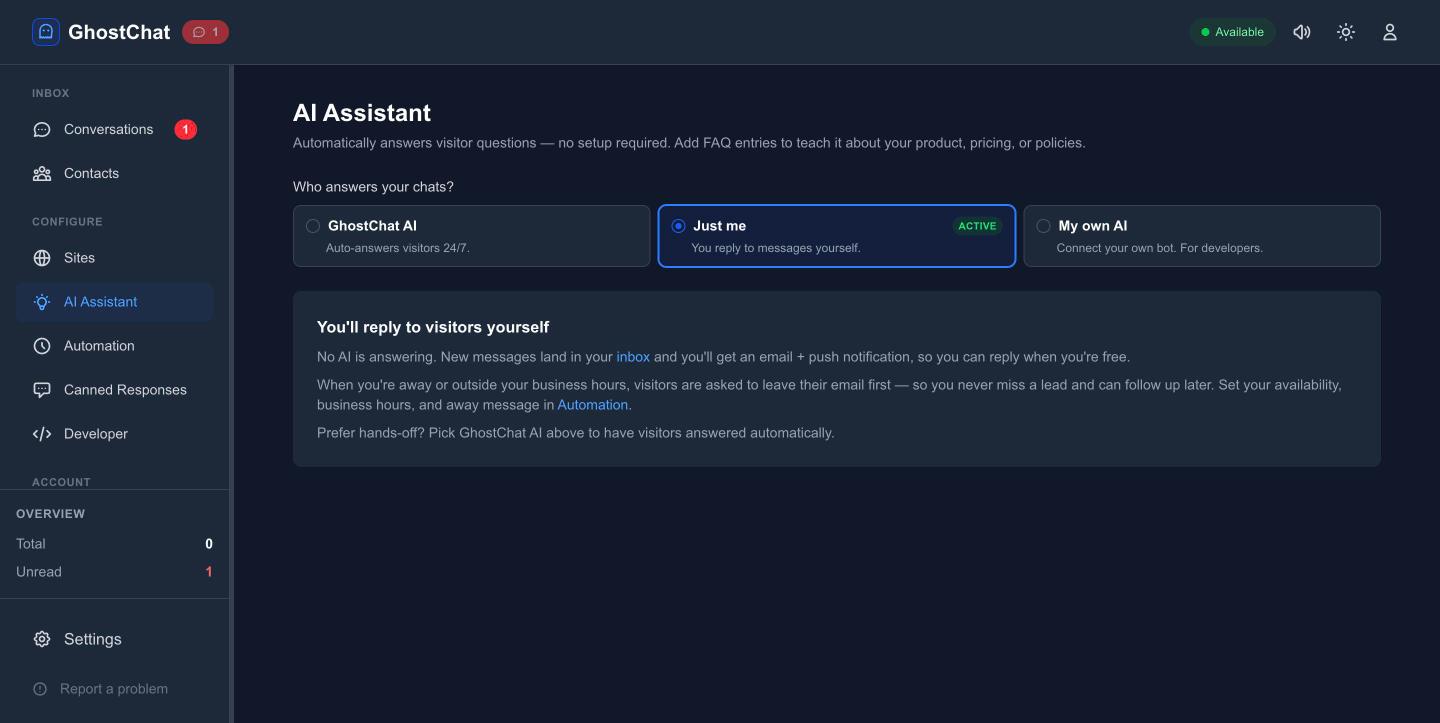
Task: Open the Available status dropdown
Action: [x=1232, y=32]
